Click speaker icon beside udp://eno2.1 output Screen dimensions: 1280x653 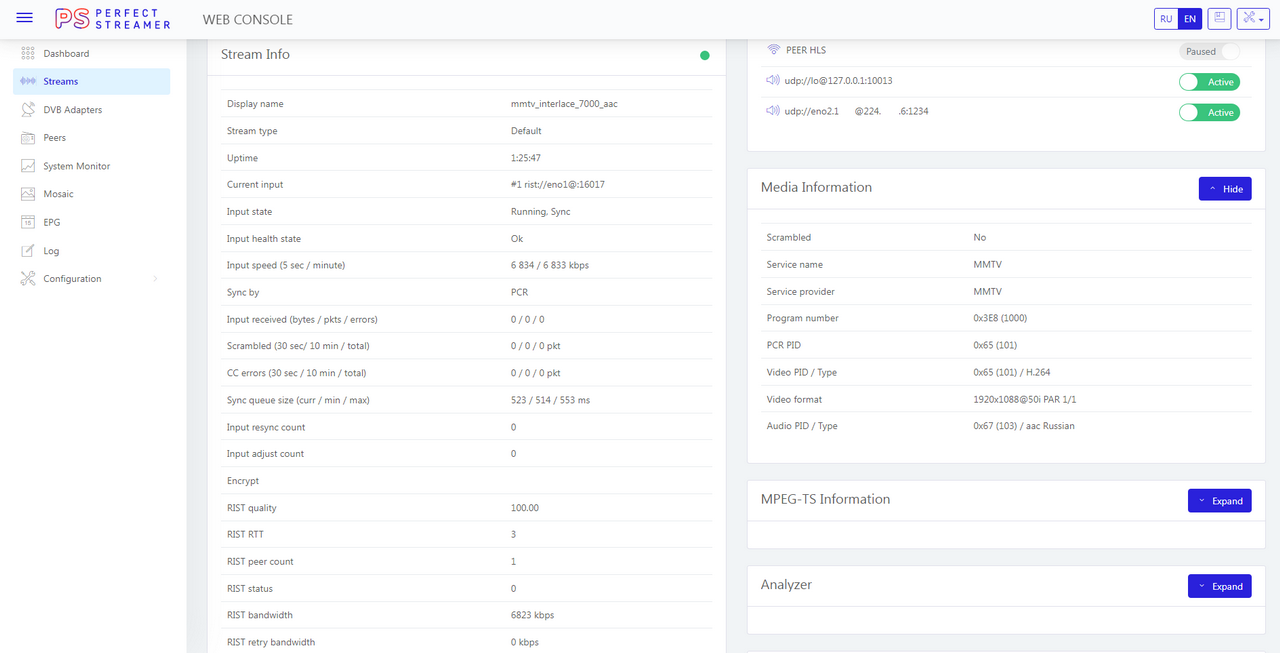point(773,110)
